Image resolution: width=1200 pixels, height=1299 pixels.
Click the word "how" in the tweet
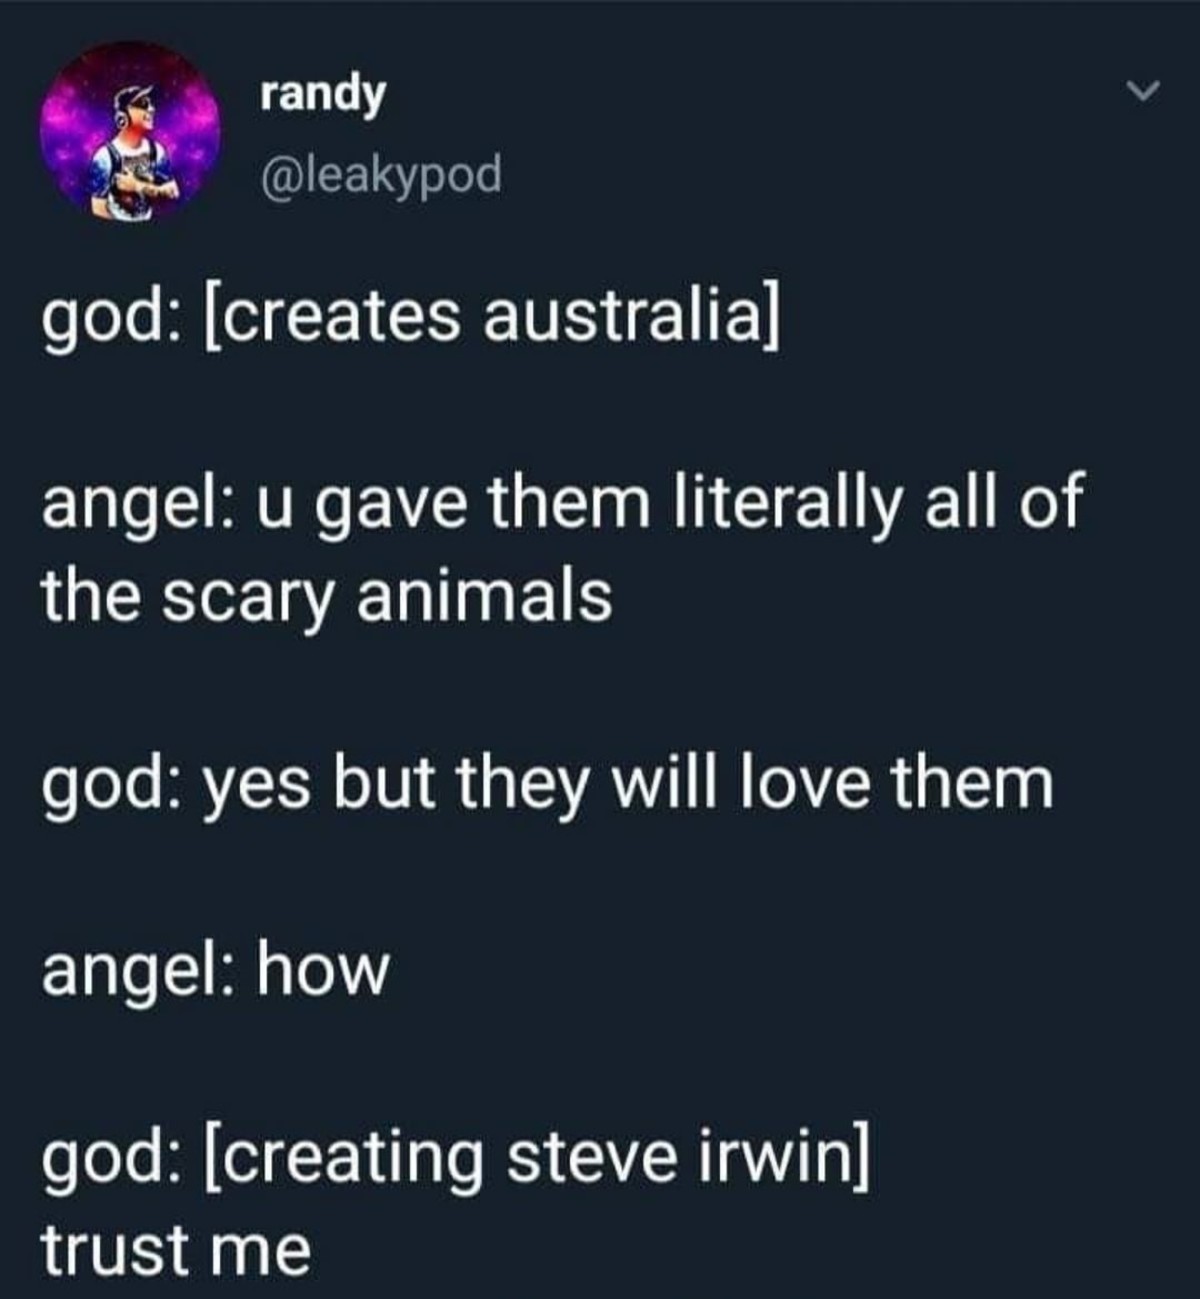322,970
